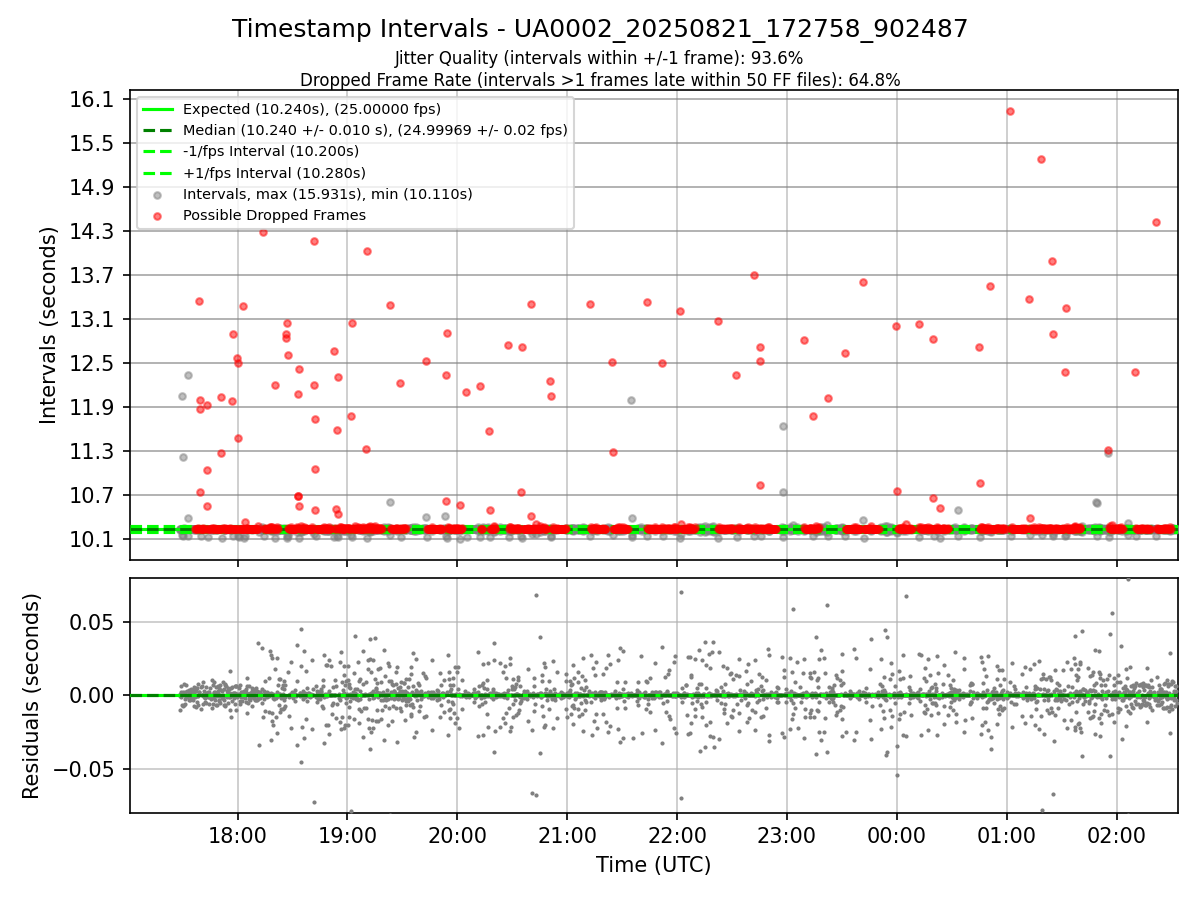Click x-axis tick label '20:00'
This screenshot has width=1200, height=900.
(x=457, y=835)
